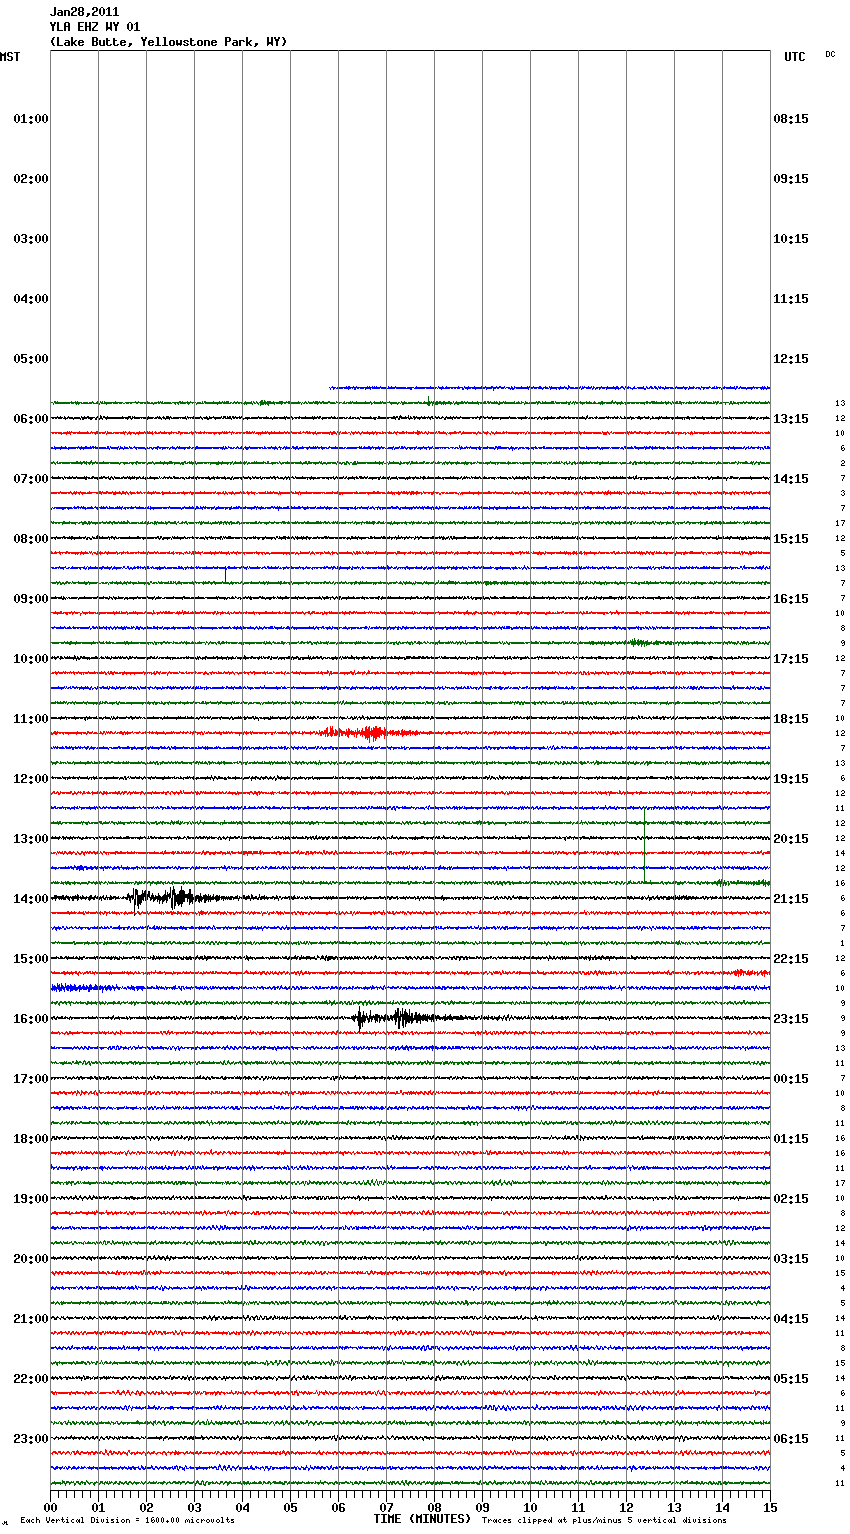The image size is (850, 1534).
Task: Click the UTC column header
Action: tap(794, 57)
